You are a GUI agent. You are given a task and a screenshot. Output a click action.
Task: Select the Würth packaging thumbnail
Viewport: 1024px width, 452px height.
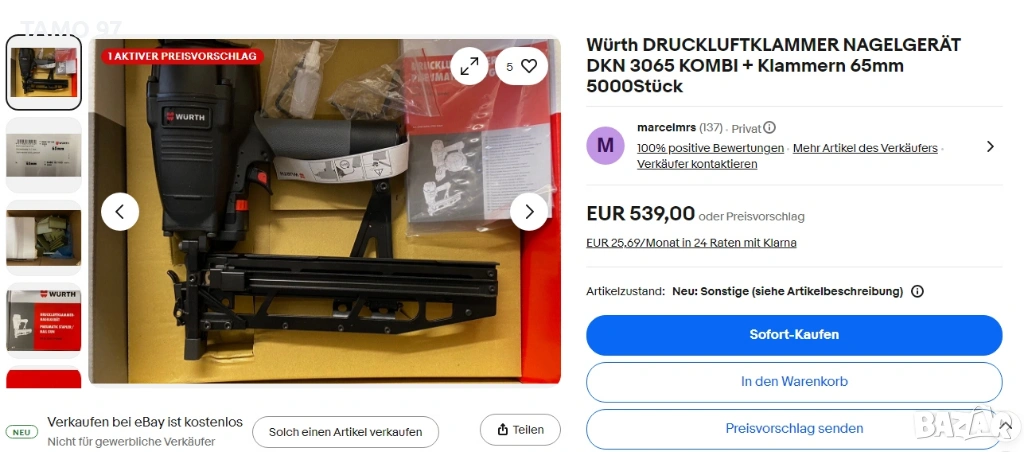coord(44,320)
